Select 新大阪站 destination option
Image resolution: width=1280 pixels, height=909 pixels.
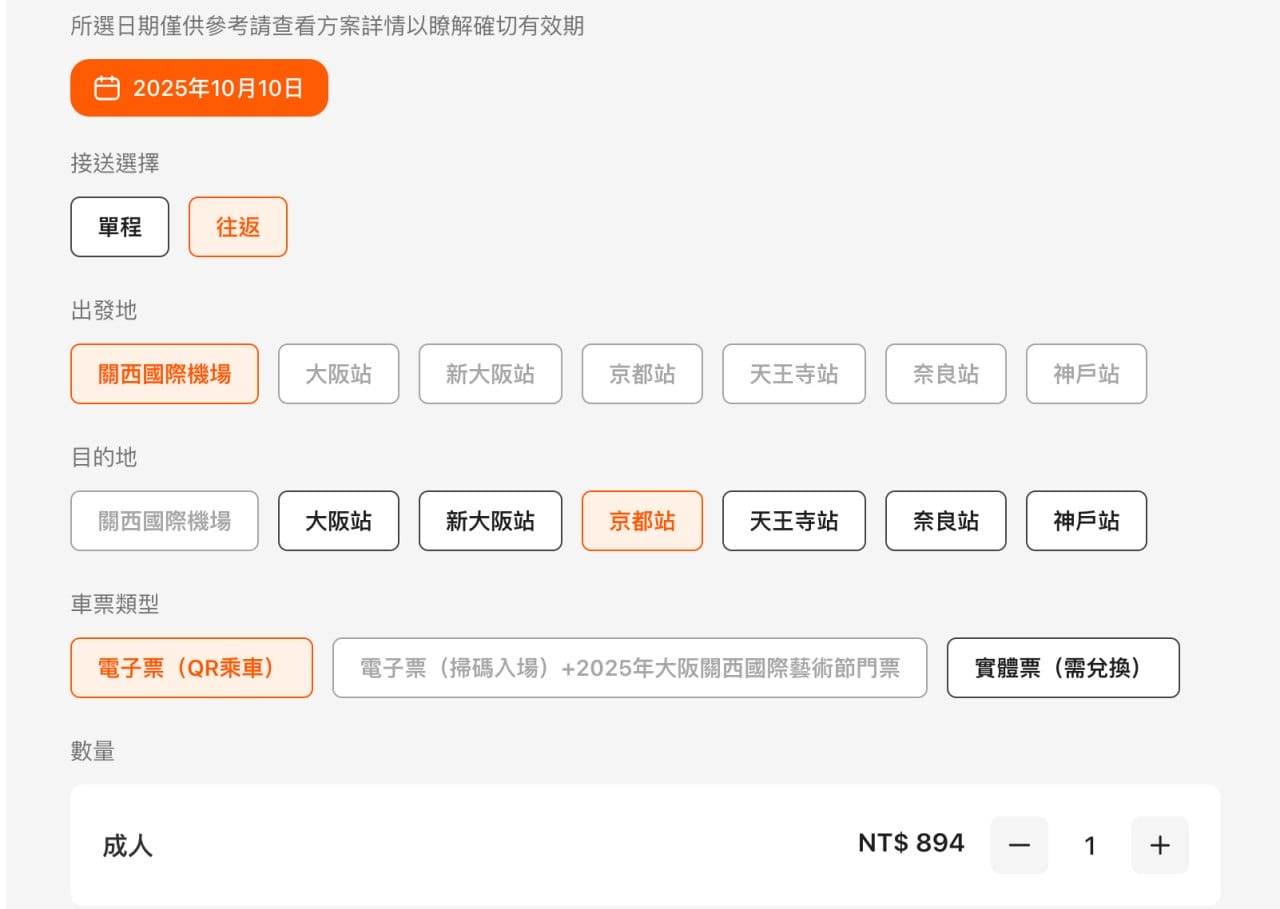click(x=490, y=520)
